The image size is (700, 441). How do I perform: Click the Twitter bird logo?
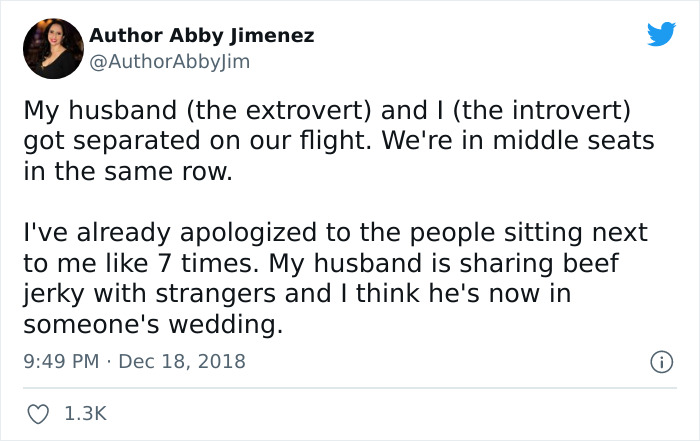[x=660, y=35]
